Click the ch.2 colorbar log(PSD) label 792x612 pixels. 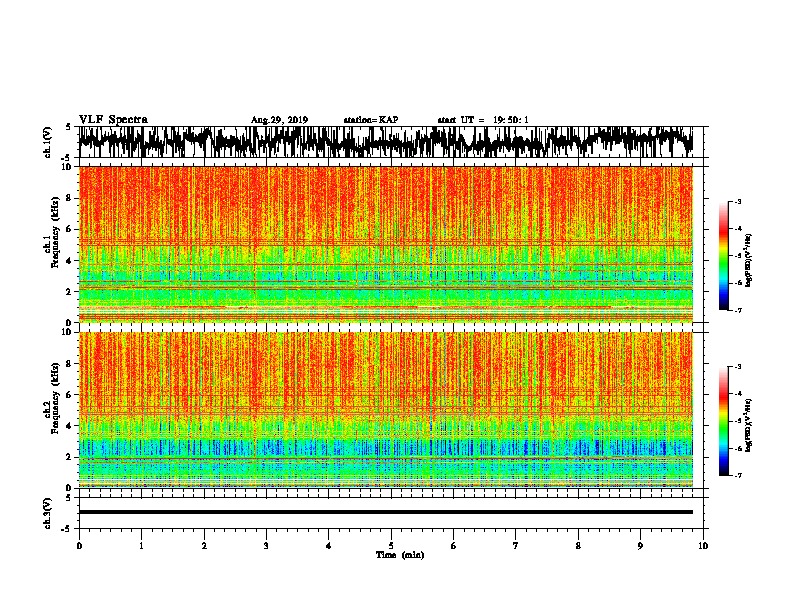tap(749, 425)
